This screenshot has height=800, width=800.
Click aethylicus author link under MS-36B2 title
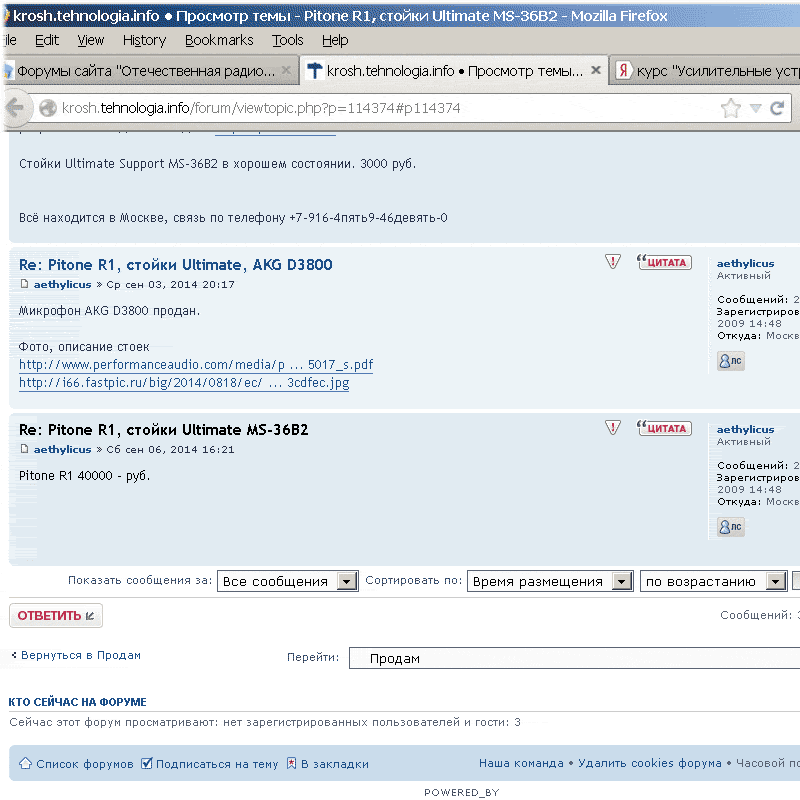tap(62, 449)
